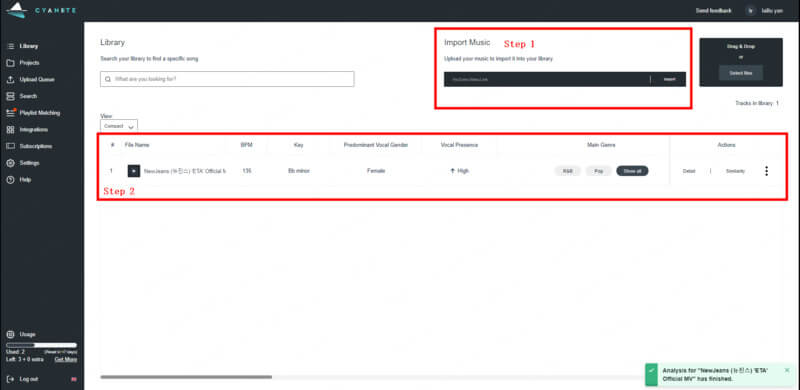Viewport: 800px width, 390px height.
Task: Go to the Library menu item
Action: 29,46
